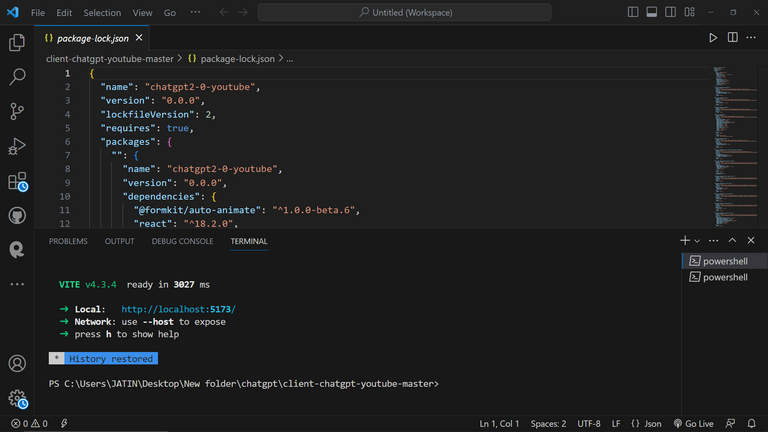Maximize the terminal panel with chevron up
Image resolution: width=768 pixels, height=432 pixels.
click(x=732, y=241)
